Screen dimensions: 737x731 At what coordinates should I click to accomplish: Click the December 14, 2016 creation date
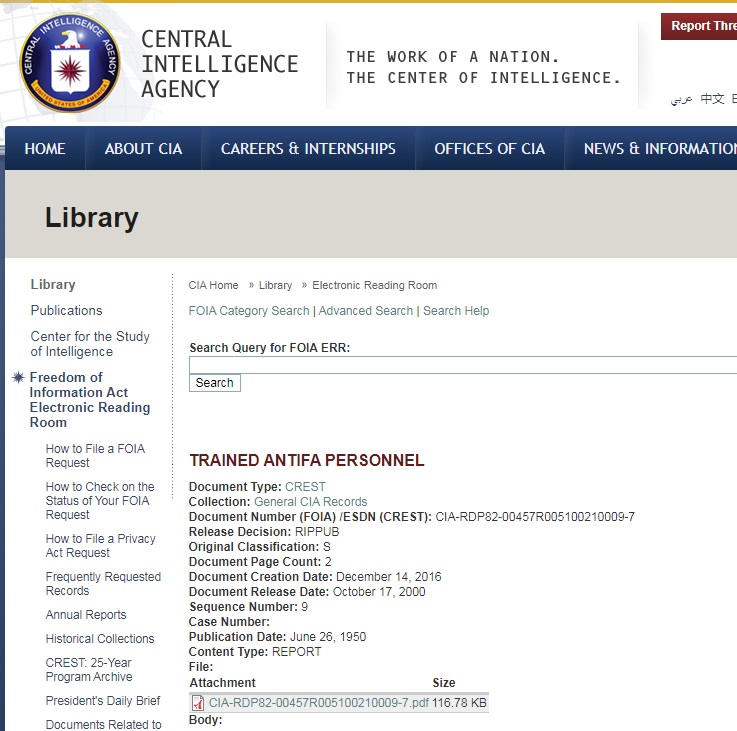point(389,577)
